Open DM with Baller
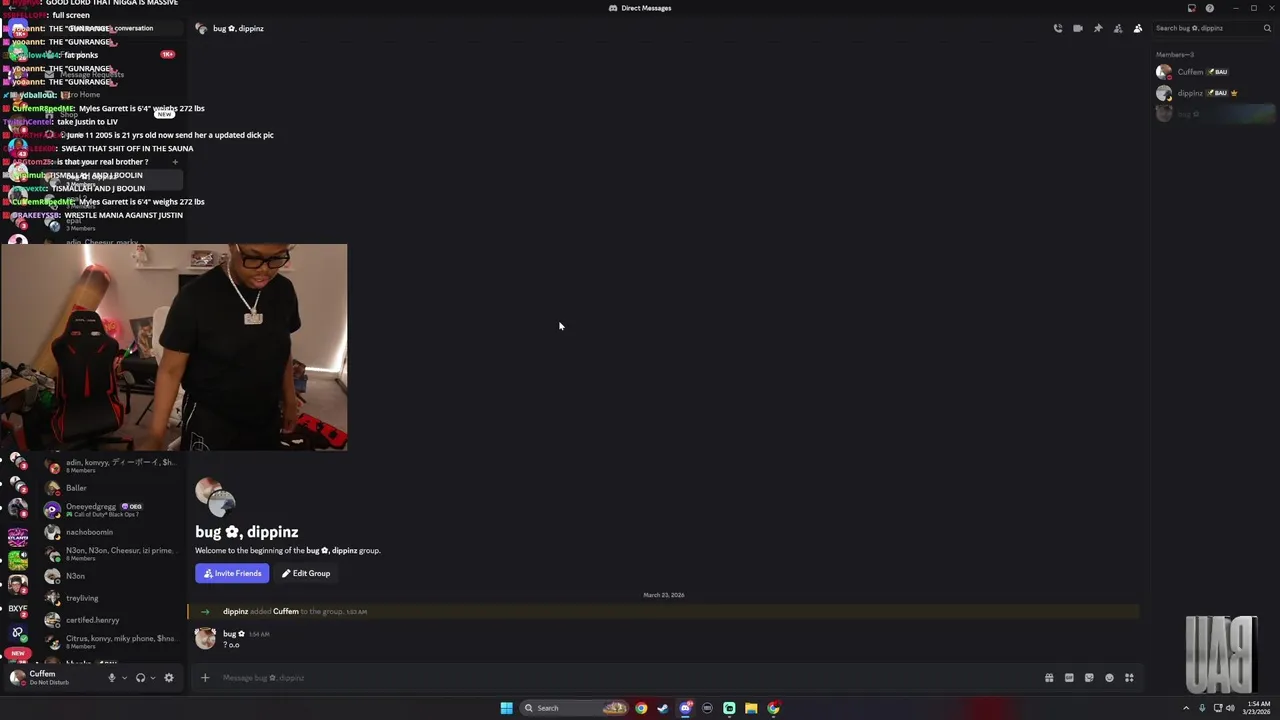The image size is (1280, 720). tap(110, 488)
